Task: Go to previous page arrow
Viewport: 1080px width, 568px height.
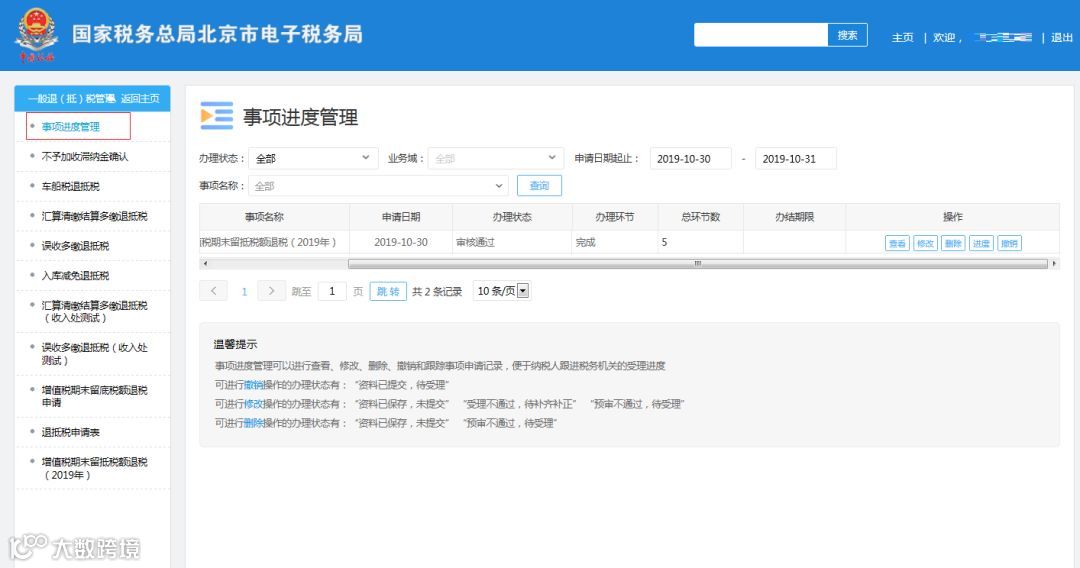Action: pyautogui.click(x=214, y=291)
